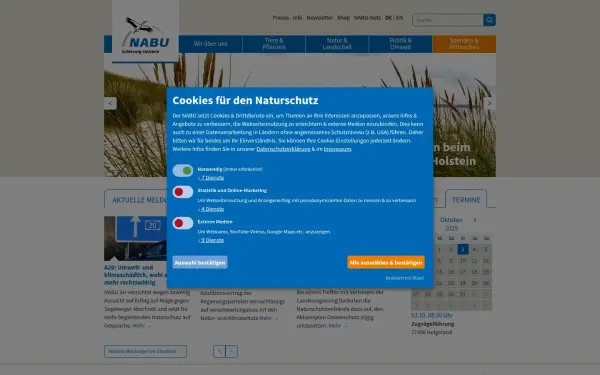Open the Tiere & Pflanzen menu
This screenshot has width=600, height=375.
pyautogui.click(x=274, y=44)
